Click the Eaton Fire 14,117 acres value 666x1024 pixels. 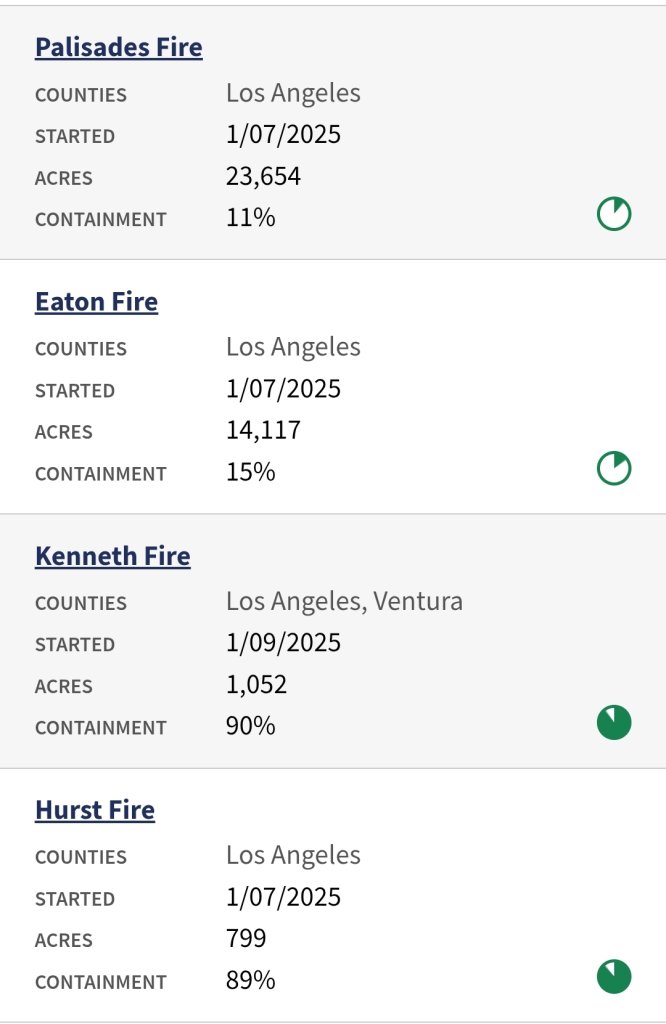point(263,431)
